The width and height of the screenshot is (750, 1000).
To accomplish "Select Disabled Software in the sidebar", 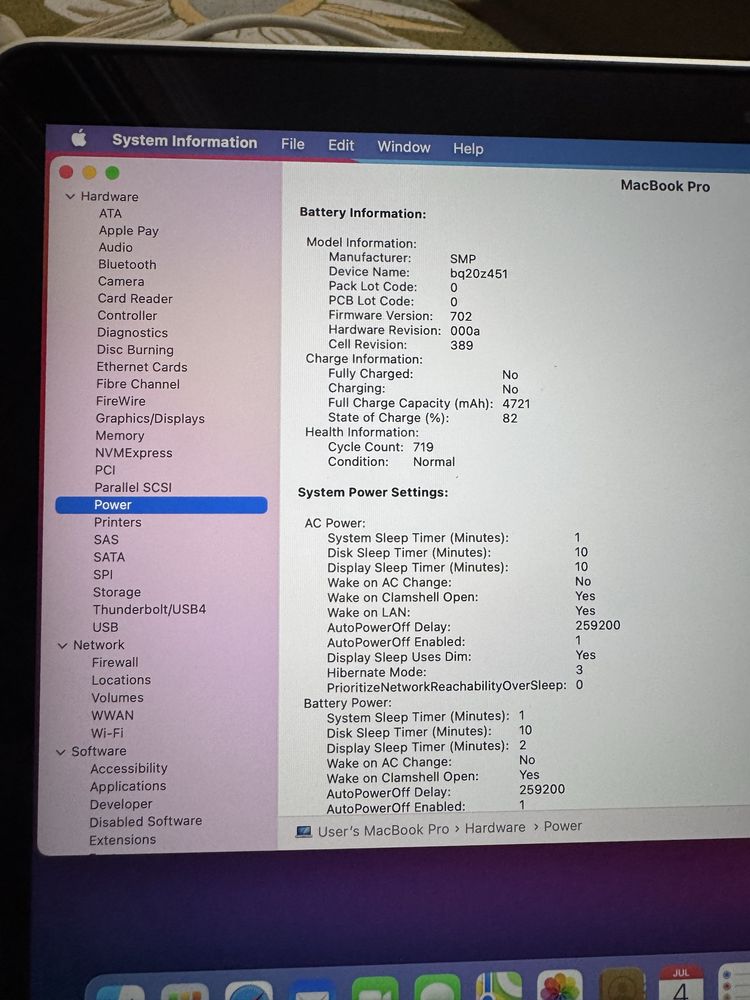I will pos(145,822).
